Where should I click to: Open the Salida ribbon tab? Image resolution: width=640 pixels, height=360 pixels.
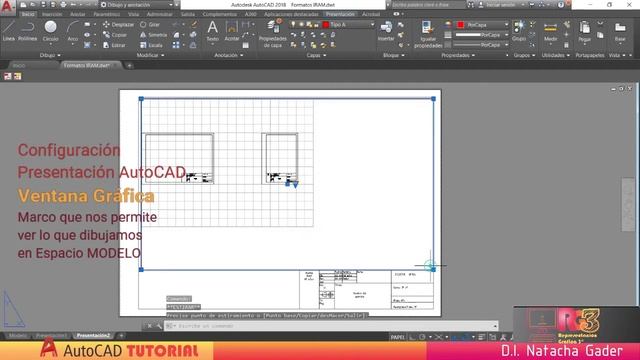coord(188,14)
